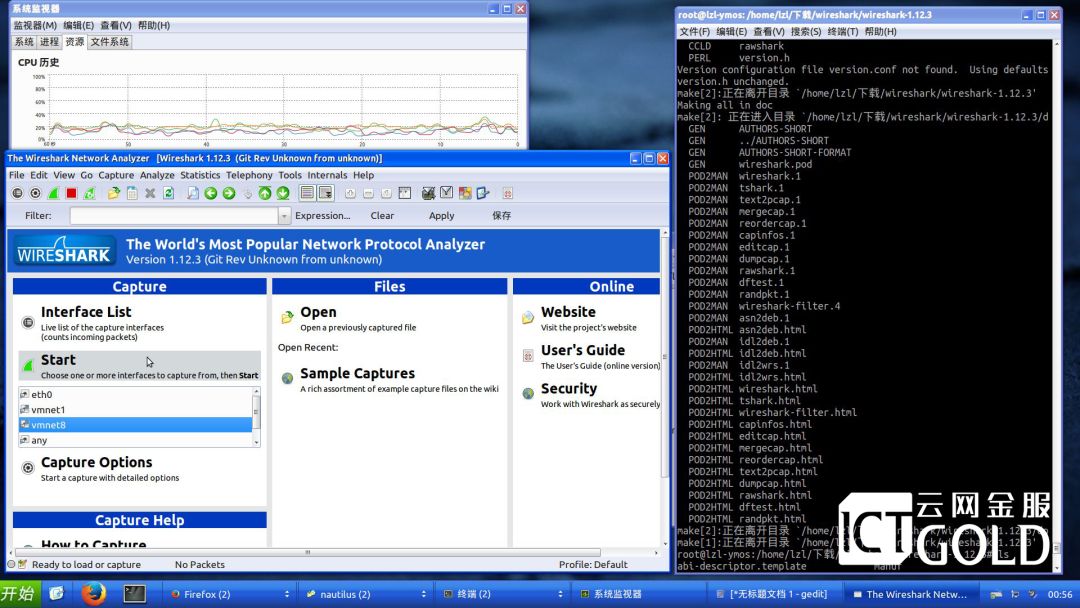Click the 保存 filter button
The width and height of the screenshot is (1080, 608).
501,216
